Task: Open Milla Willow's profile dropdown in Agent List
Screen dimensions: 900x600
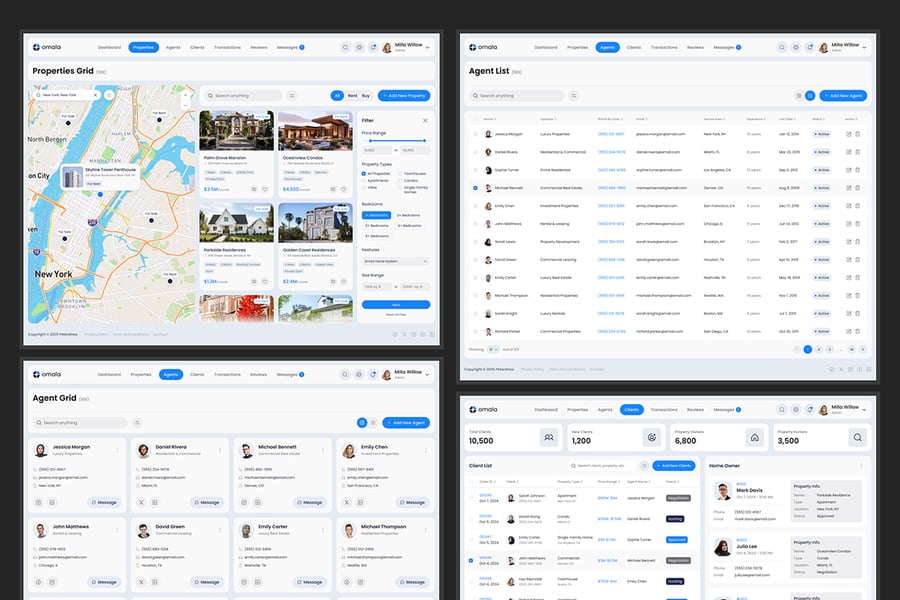Action: [x=862, y=47]
